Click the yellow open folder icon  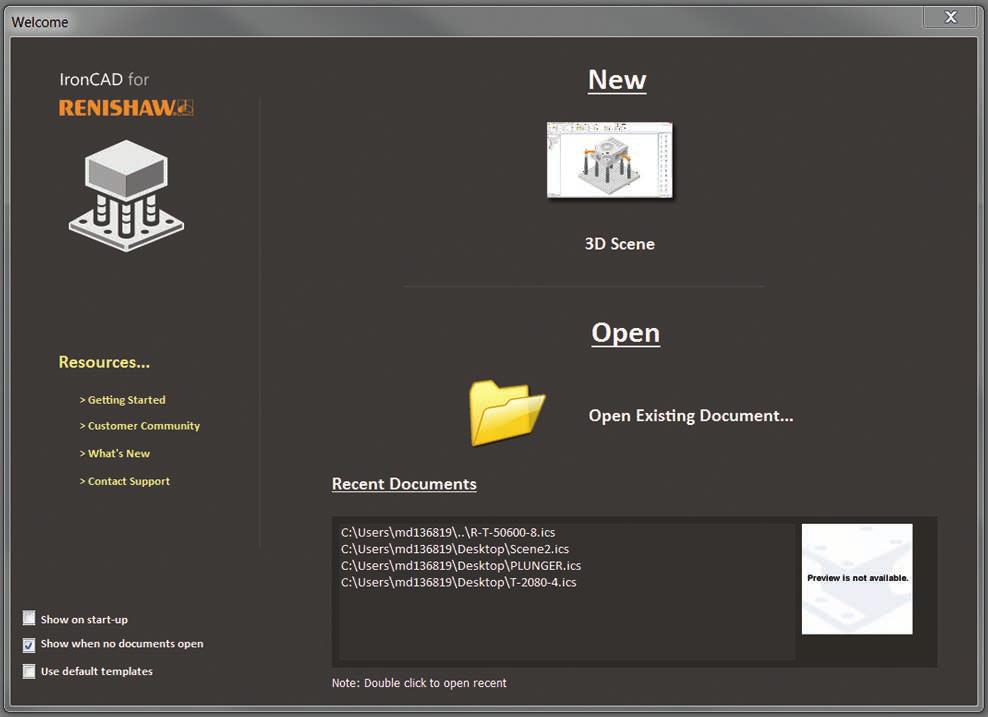click(x=507, y=413)
